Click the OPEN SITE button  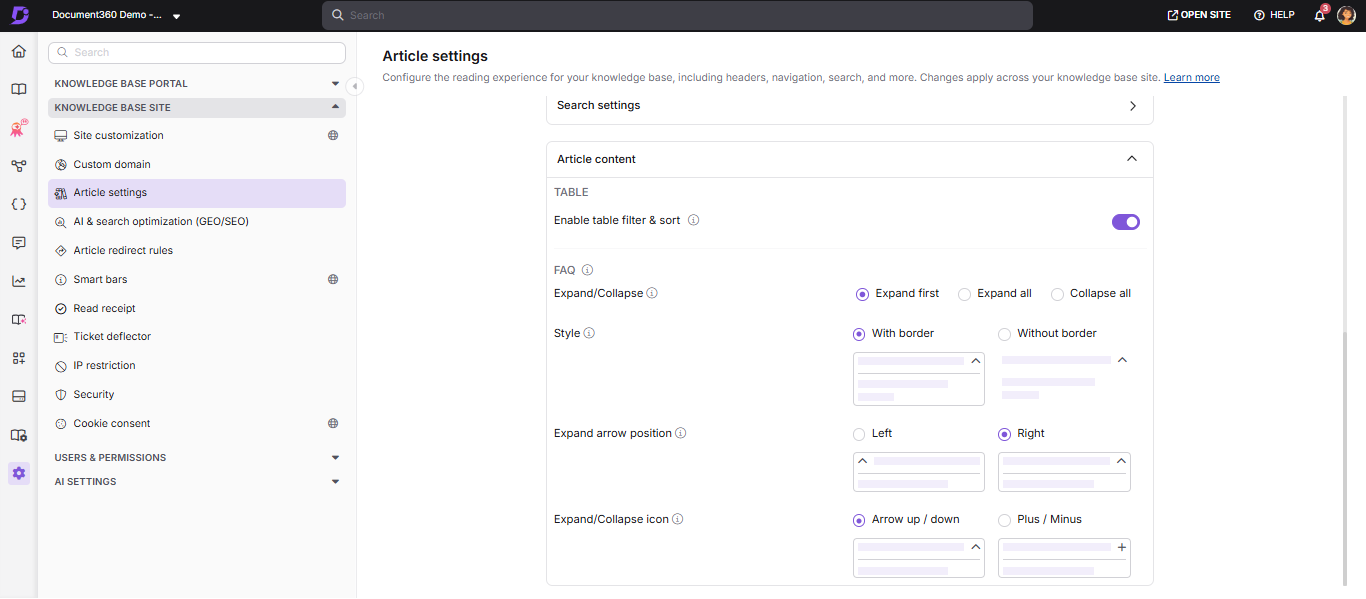1199,15
